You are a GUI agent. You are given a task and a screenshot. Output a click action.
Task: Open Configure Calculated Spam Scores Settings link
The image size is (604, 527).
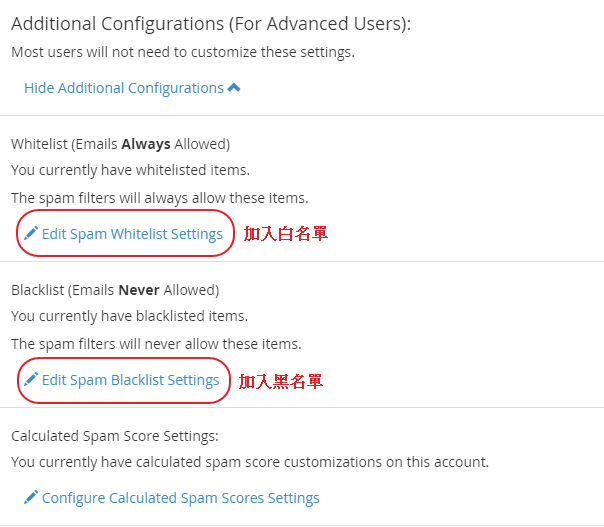[x=180, y=498]
